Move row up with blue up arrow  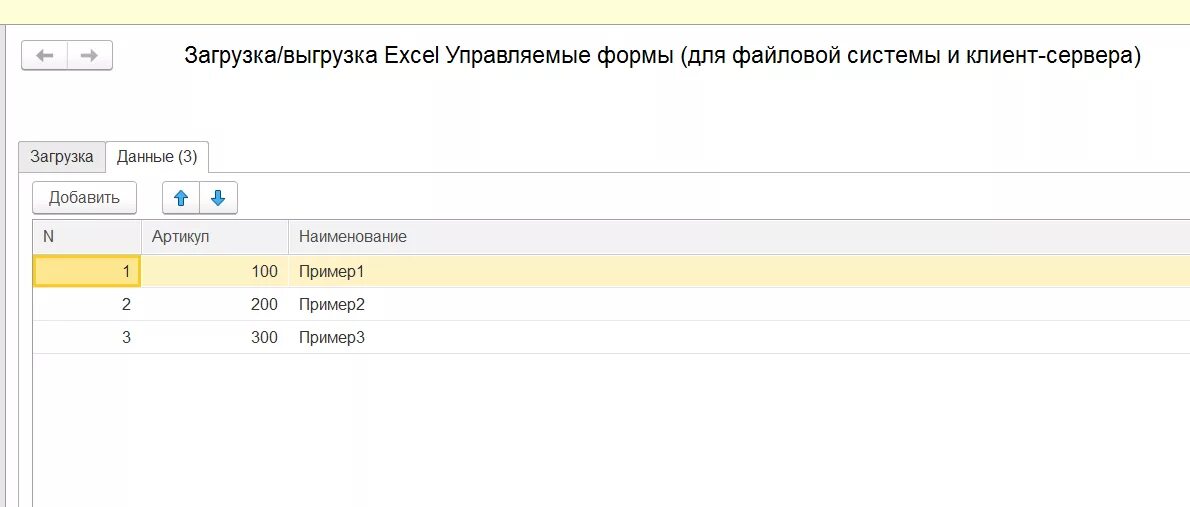[181, 198]
